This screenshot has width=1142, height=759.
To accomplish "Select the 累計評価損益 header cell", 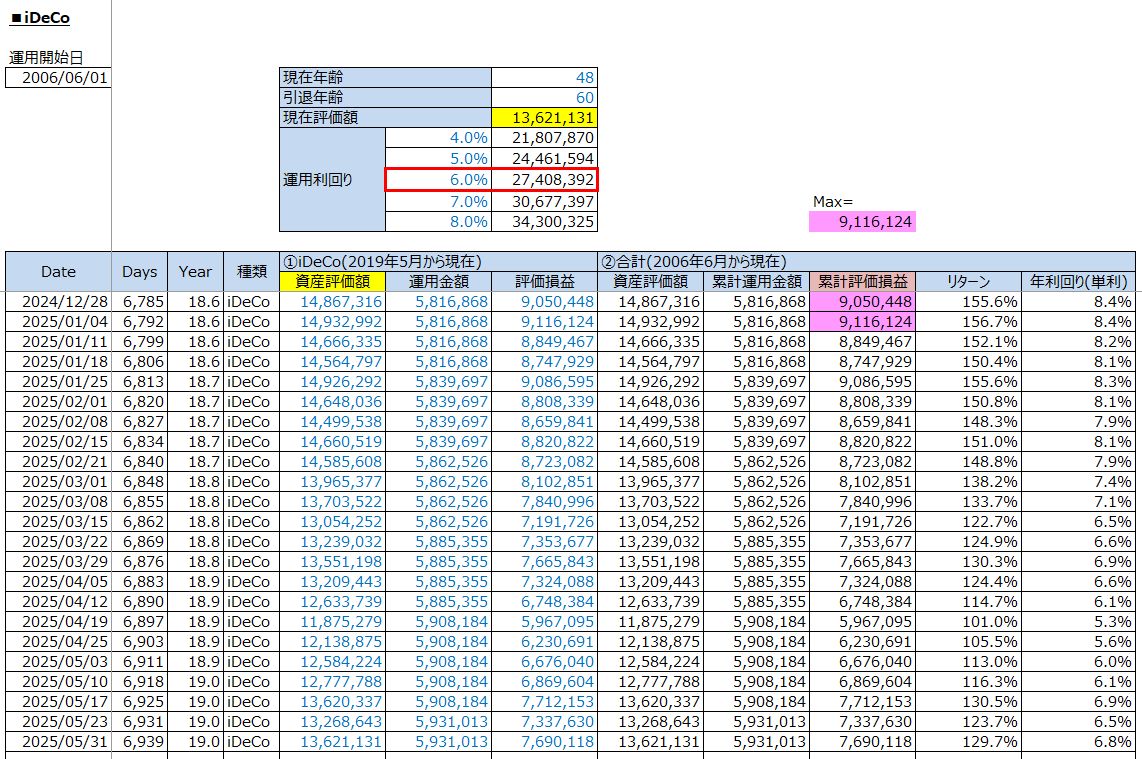I will pos(862,282).
